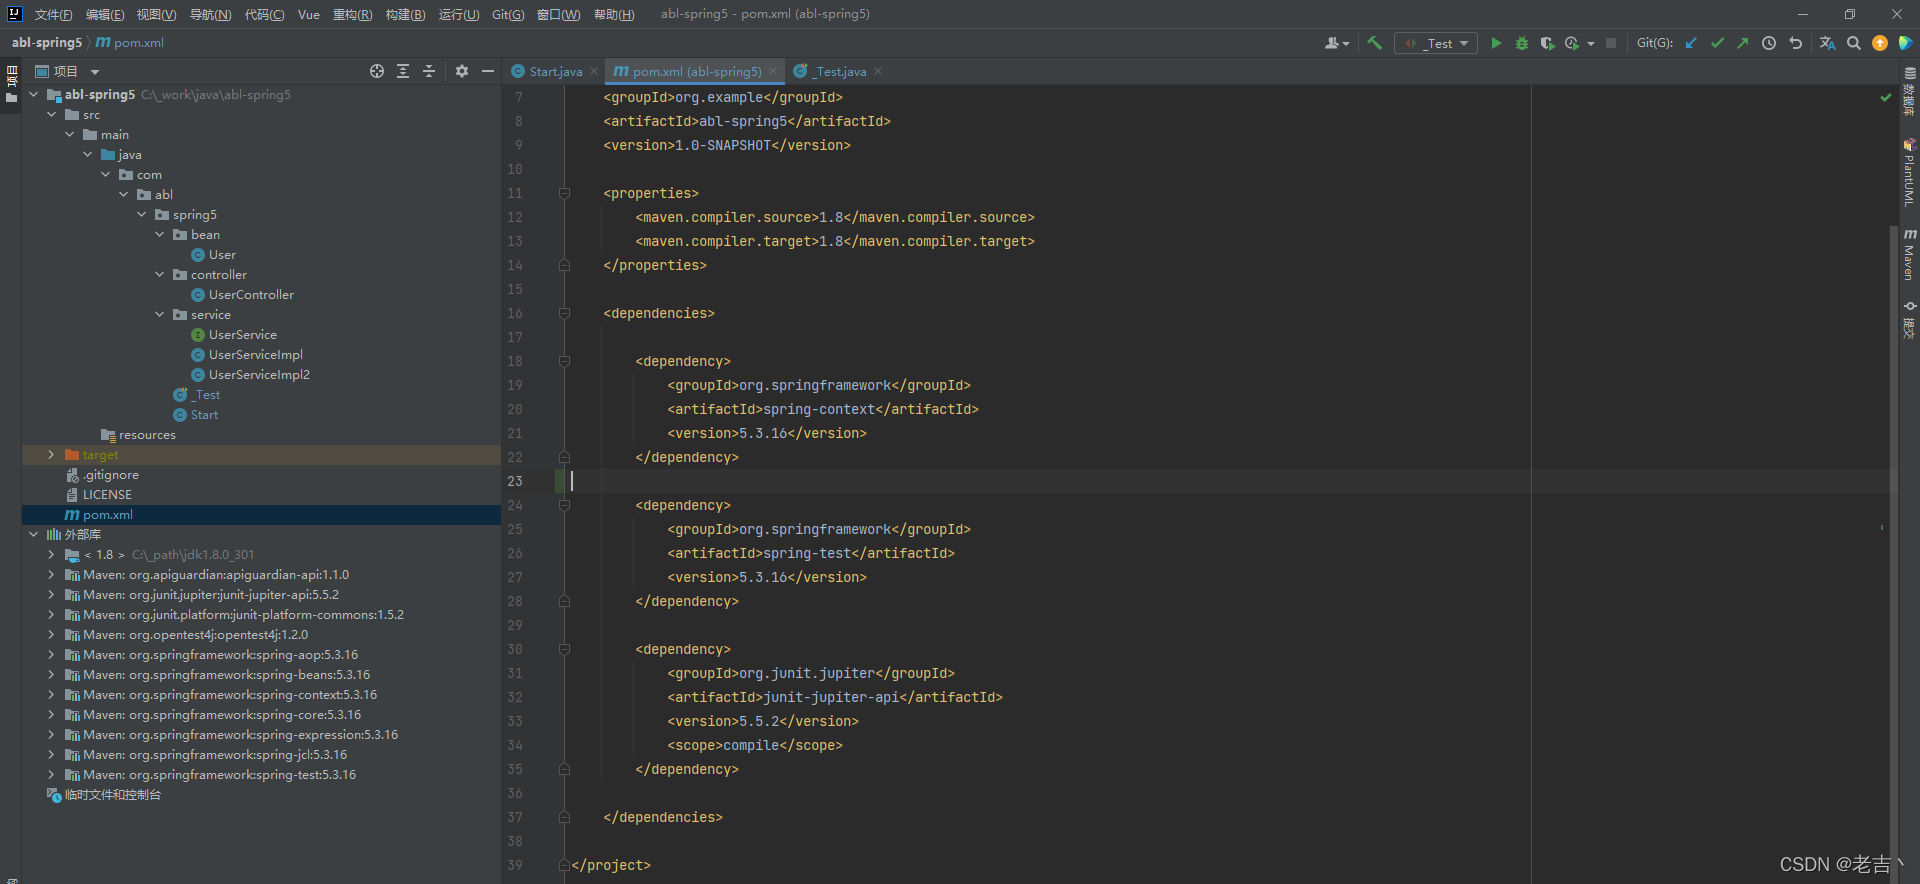The height and width of the screenshot is (884, 1920).
Task: Expand all nodes in project panel
Action: click(x=403, y=71)
